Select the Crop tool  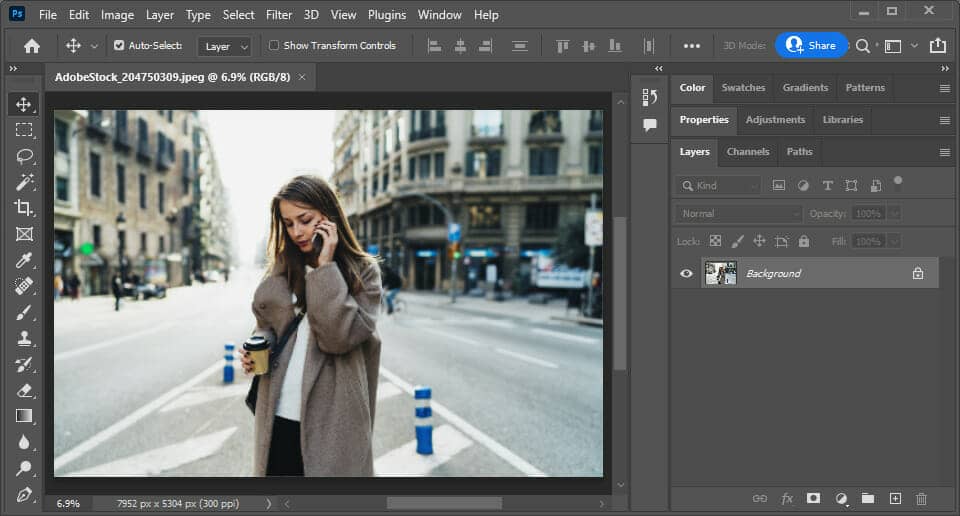click(x=24, y=208)
